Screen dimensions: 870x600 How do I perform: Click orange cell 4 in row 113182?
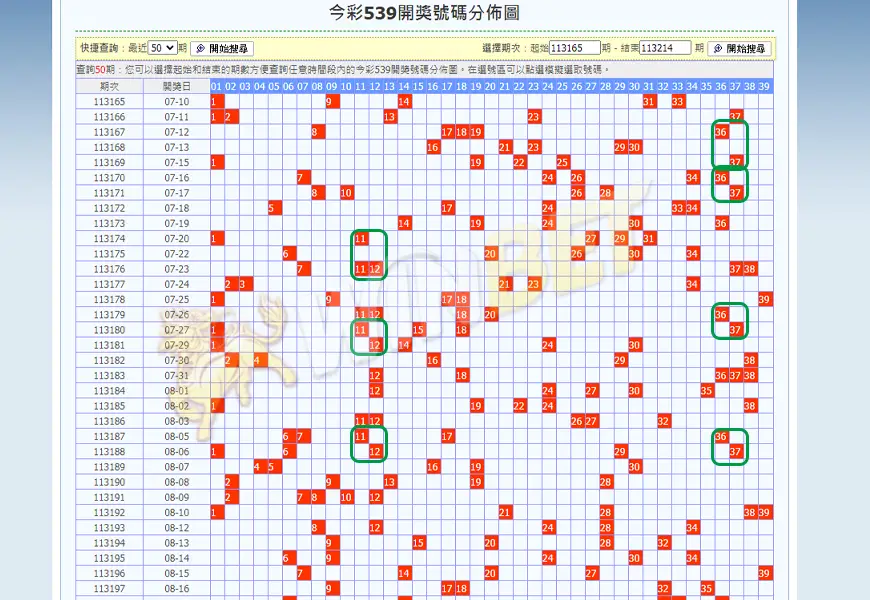(260, 360)
